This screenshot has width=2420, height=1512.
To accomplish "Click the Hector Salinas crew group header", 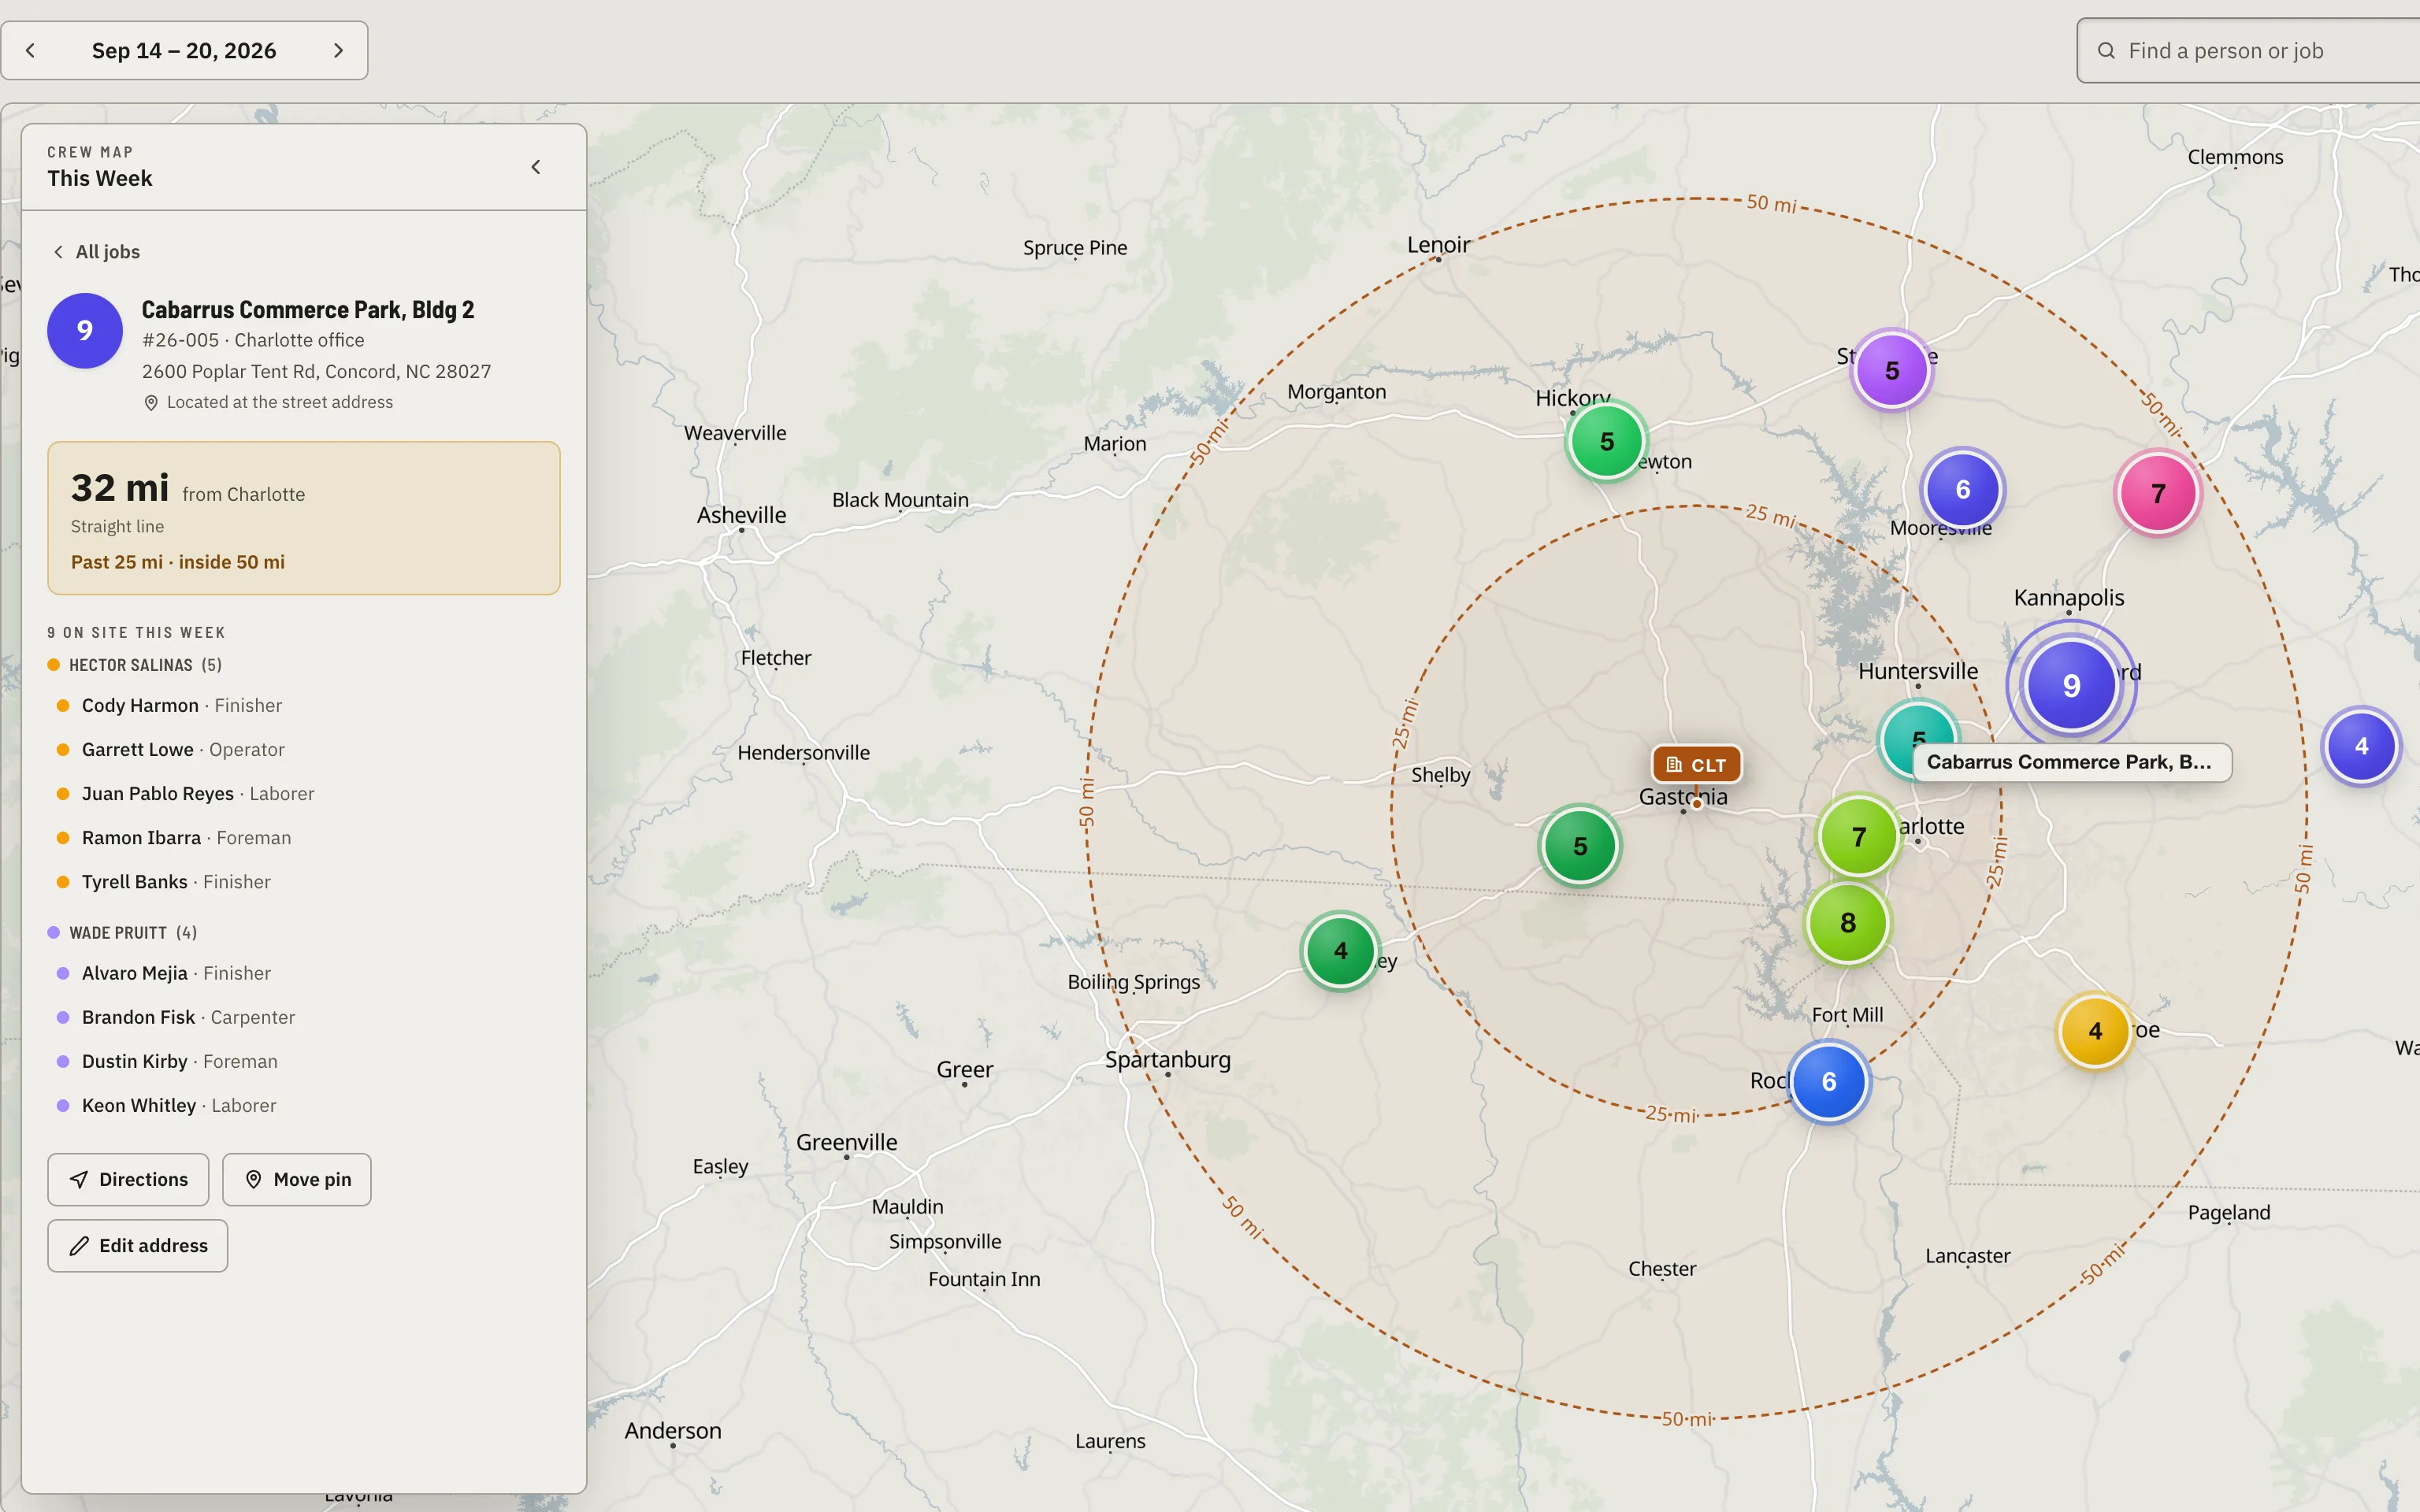I will point(135,665).
